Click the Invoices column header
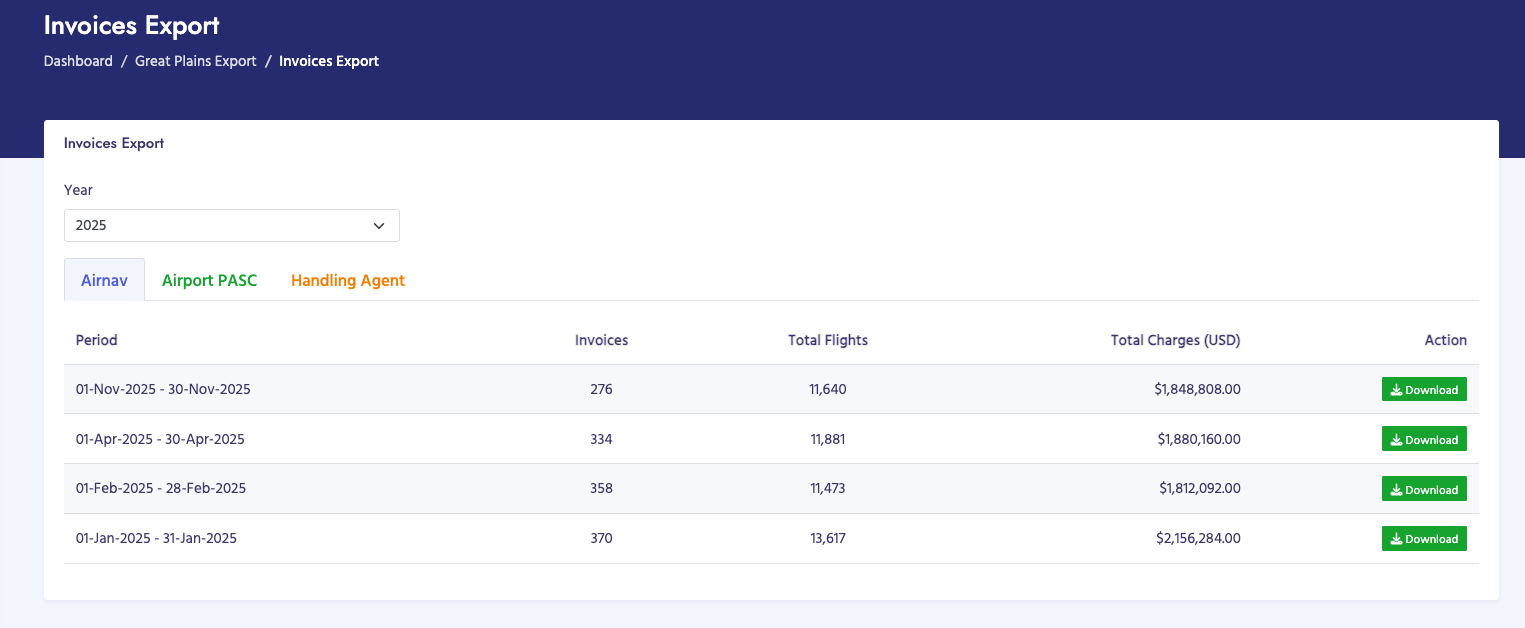 (x=601, y=340)
